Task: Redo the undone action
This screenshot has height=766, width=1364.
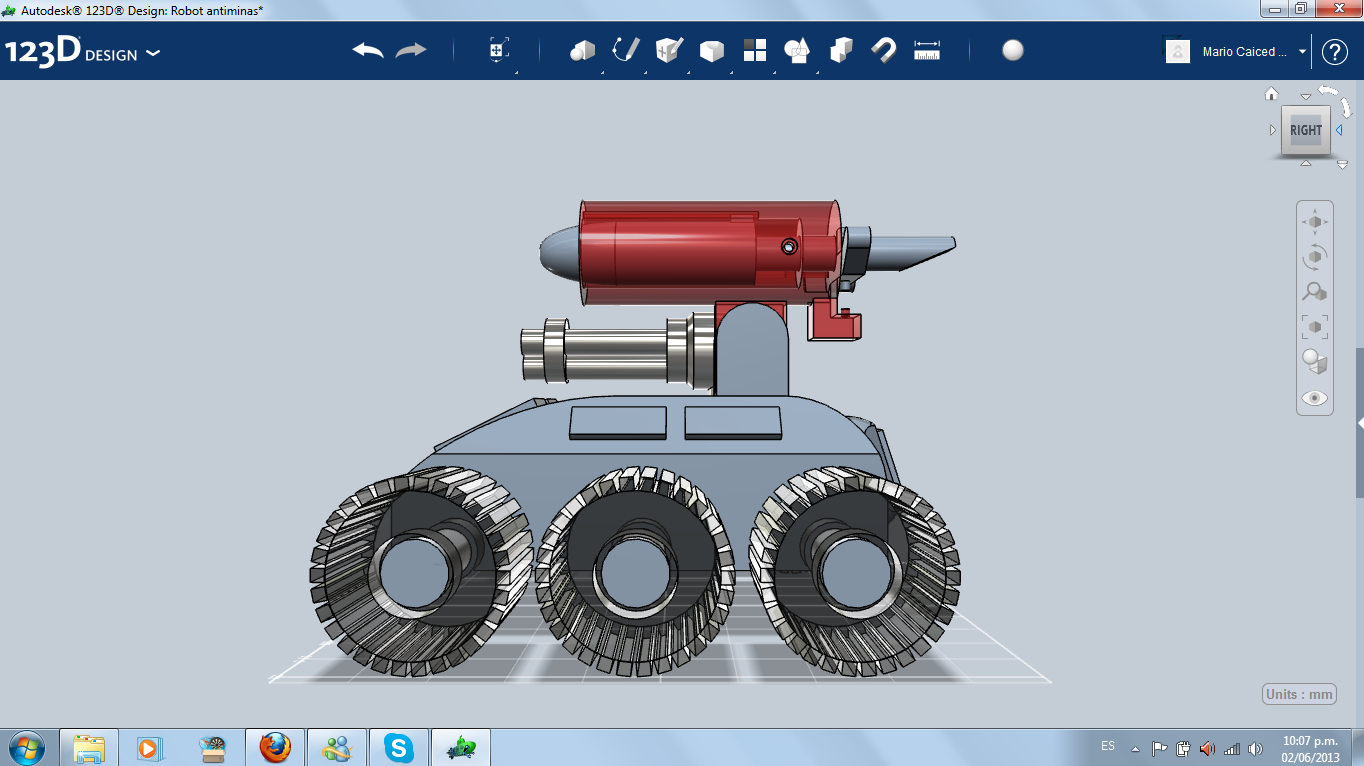Action: (411, 51)
